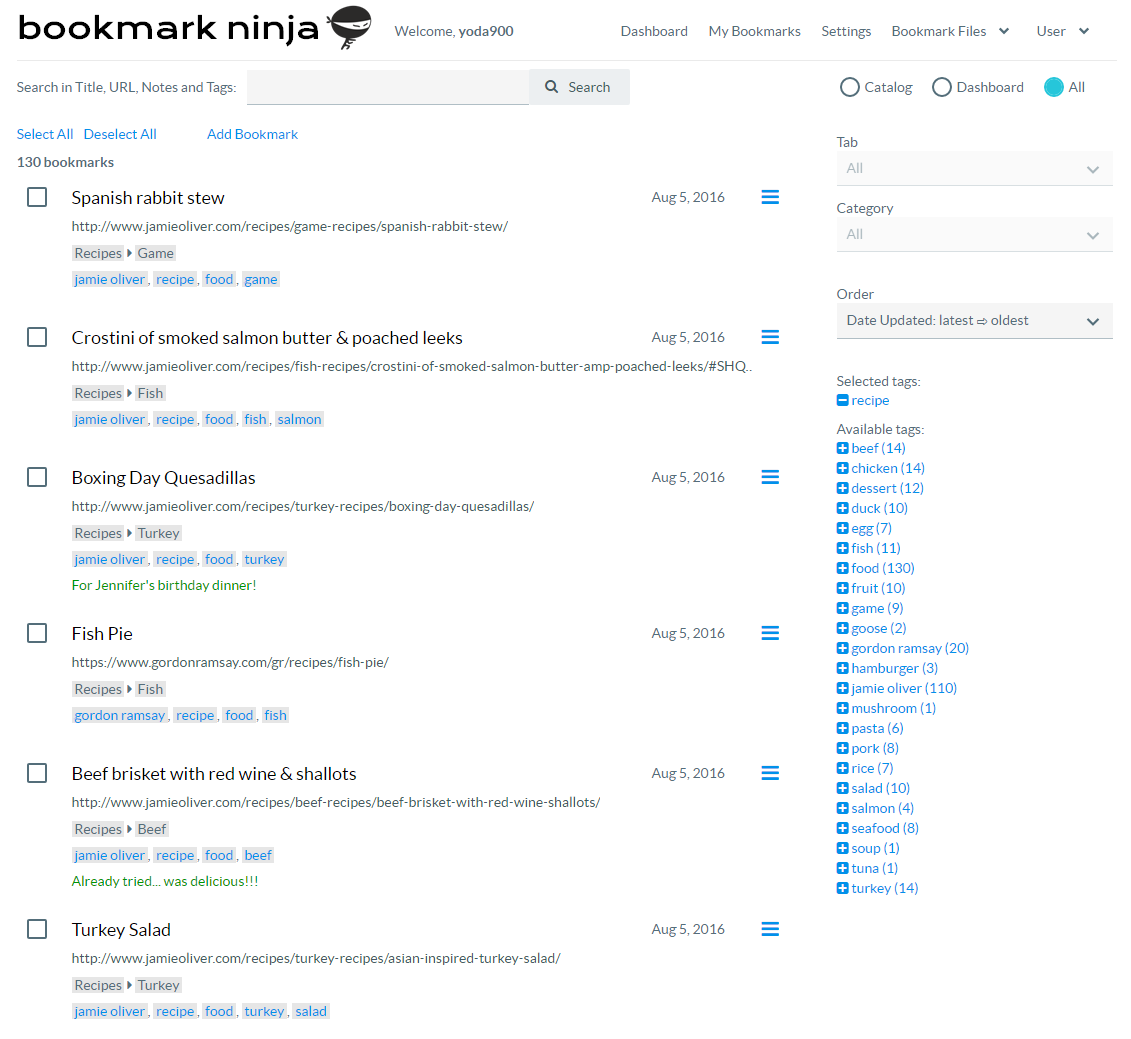Open the Settings menu item

pyautogui.click(x=846, y=31)
